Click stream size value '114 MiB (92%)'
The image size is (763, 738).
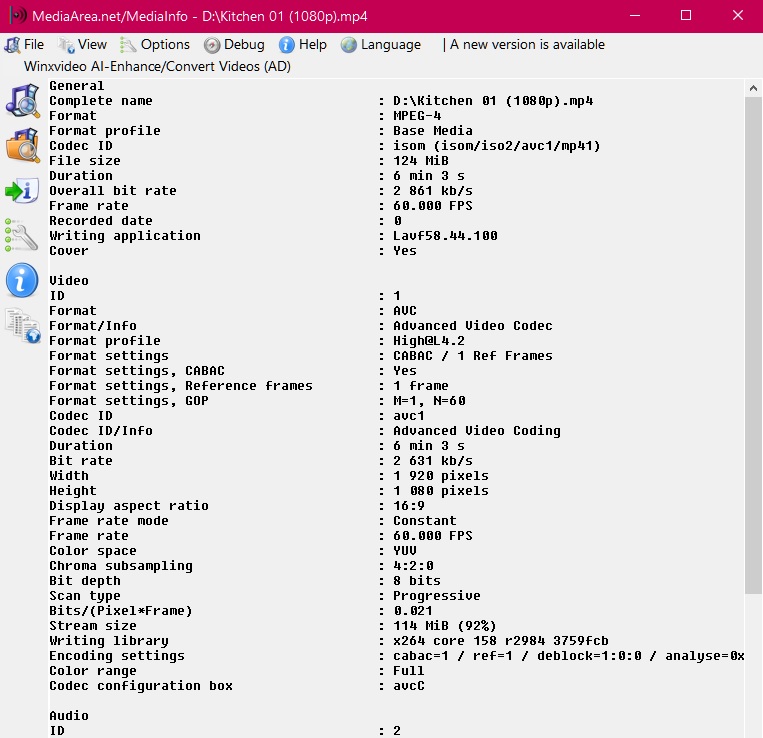pos(444,626)
